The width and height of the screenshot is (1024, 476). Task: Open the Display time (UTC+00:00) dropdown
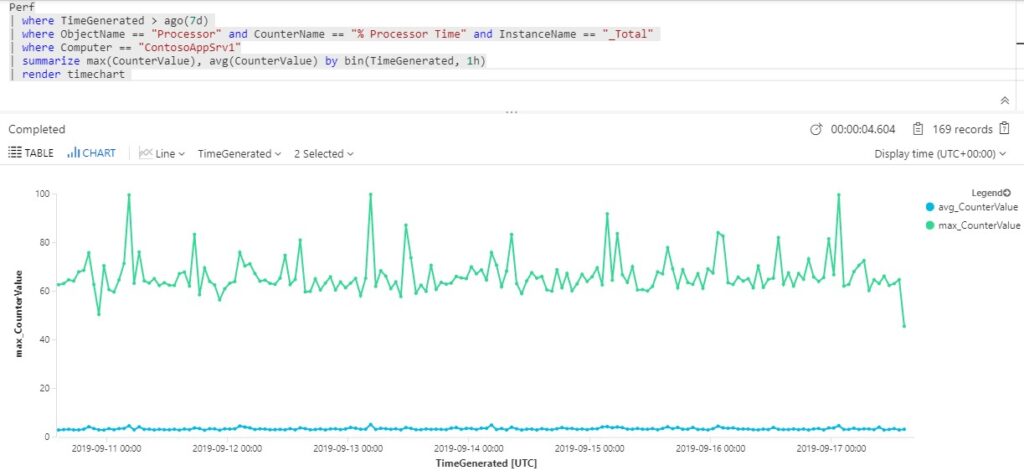tap(940, 154)
